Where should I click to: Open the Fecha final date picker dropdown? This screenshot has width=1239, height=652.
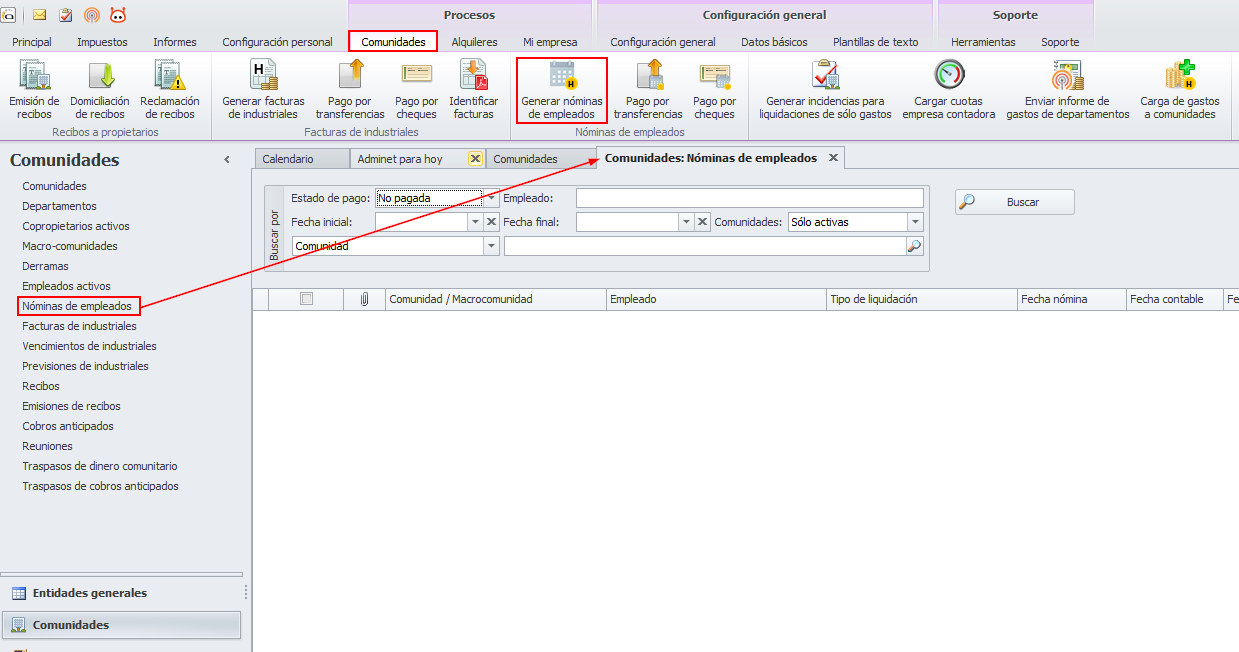687,222
